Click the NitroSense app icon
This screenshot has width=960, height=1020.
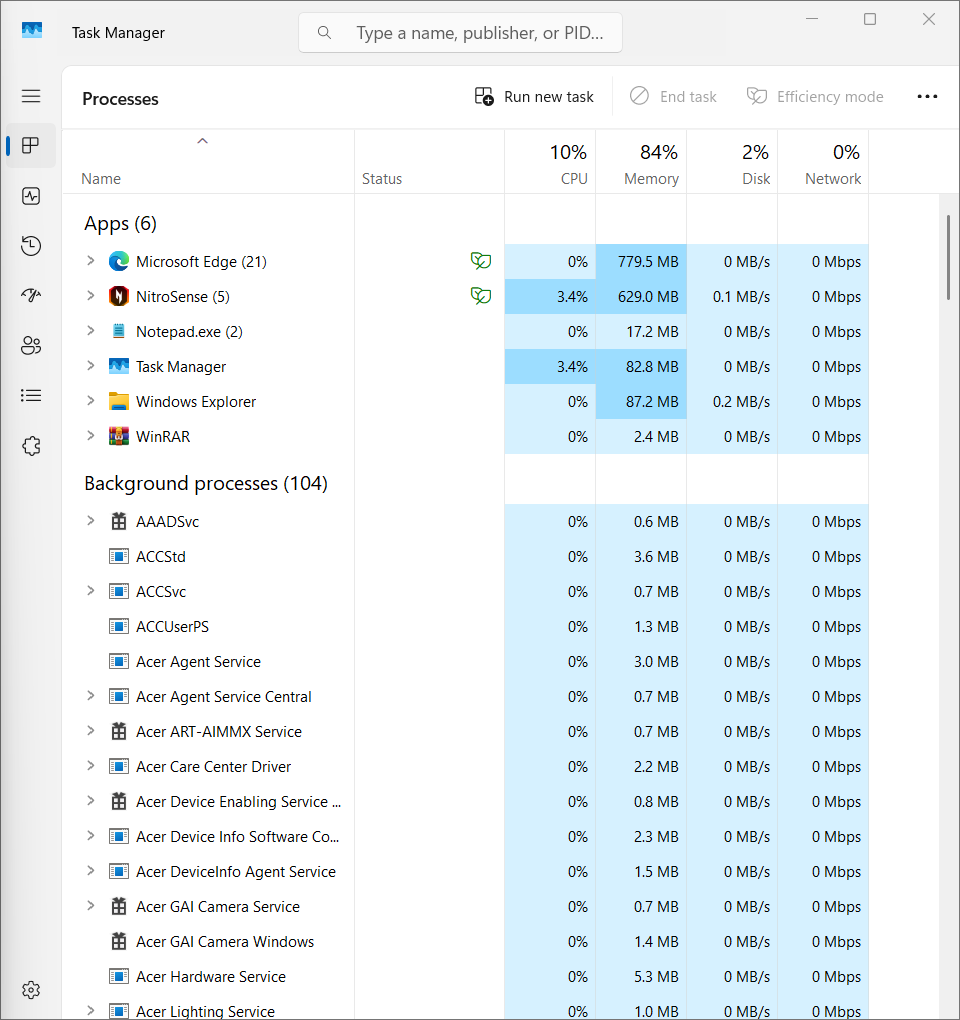pos(118,297)
